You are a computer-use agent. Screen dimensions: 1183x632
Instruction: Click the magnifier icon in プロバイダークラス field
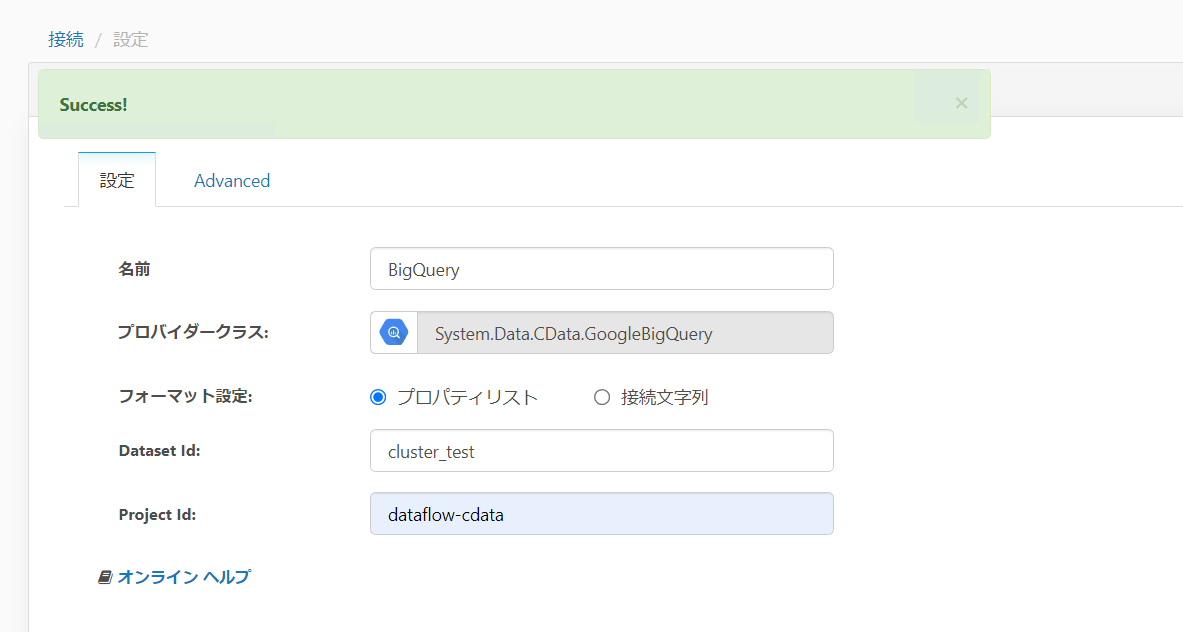[393, 332]
